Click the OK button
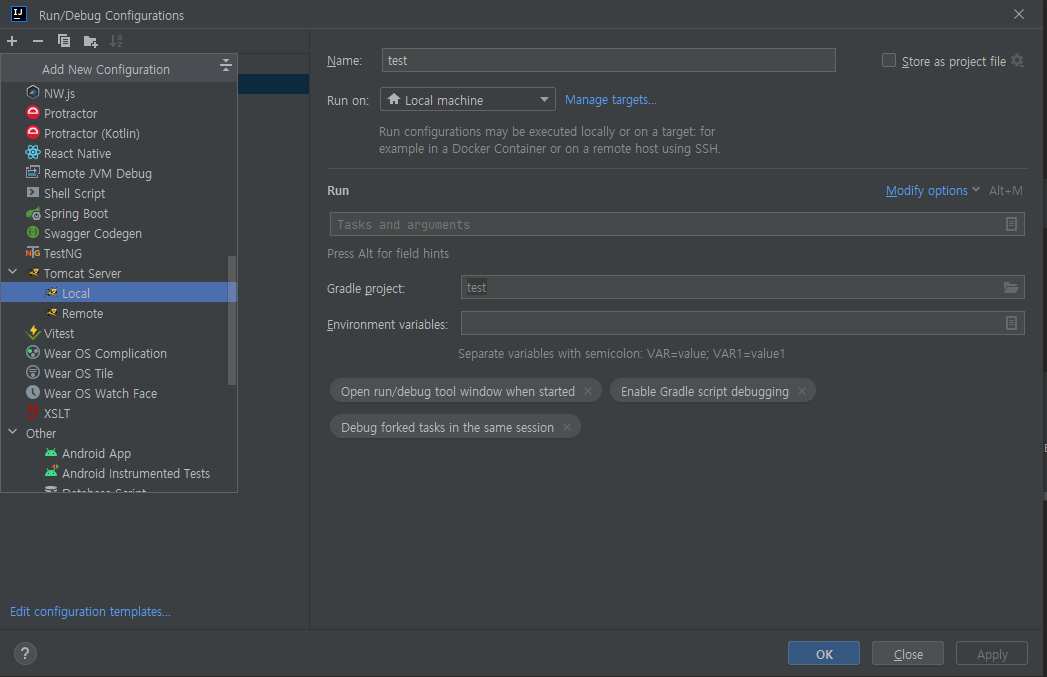The height and width of the screenshot is (677, 1047). pyautogui.click(x=824, y=654)
